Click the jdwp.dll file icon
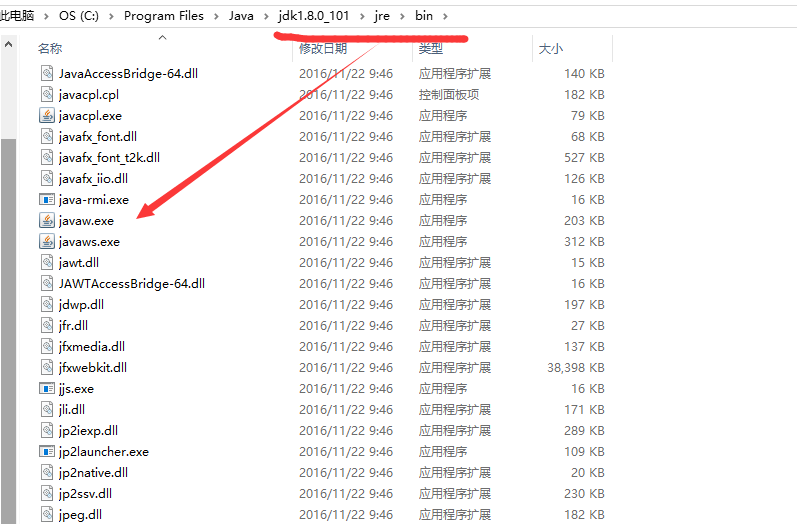Viewport: 797px width, 524px height. tap(47, 304)
